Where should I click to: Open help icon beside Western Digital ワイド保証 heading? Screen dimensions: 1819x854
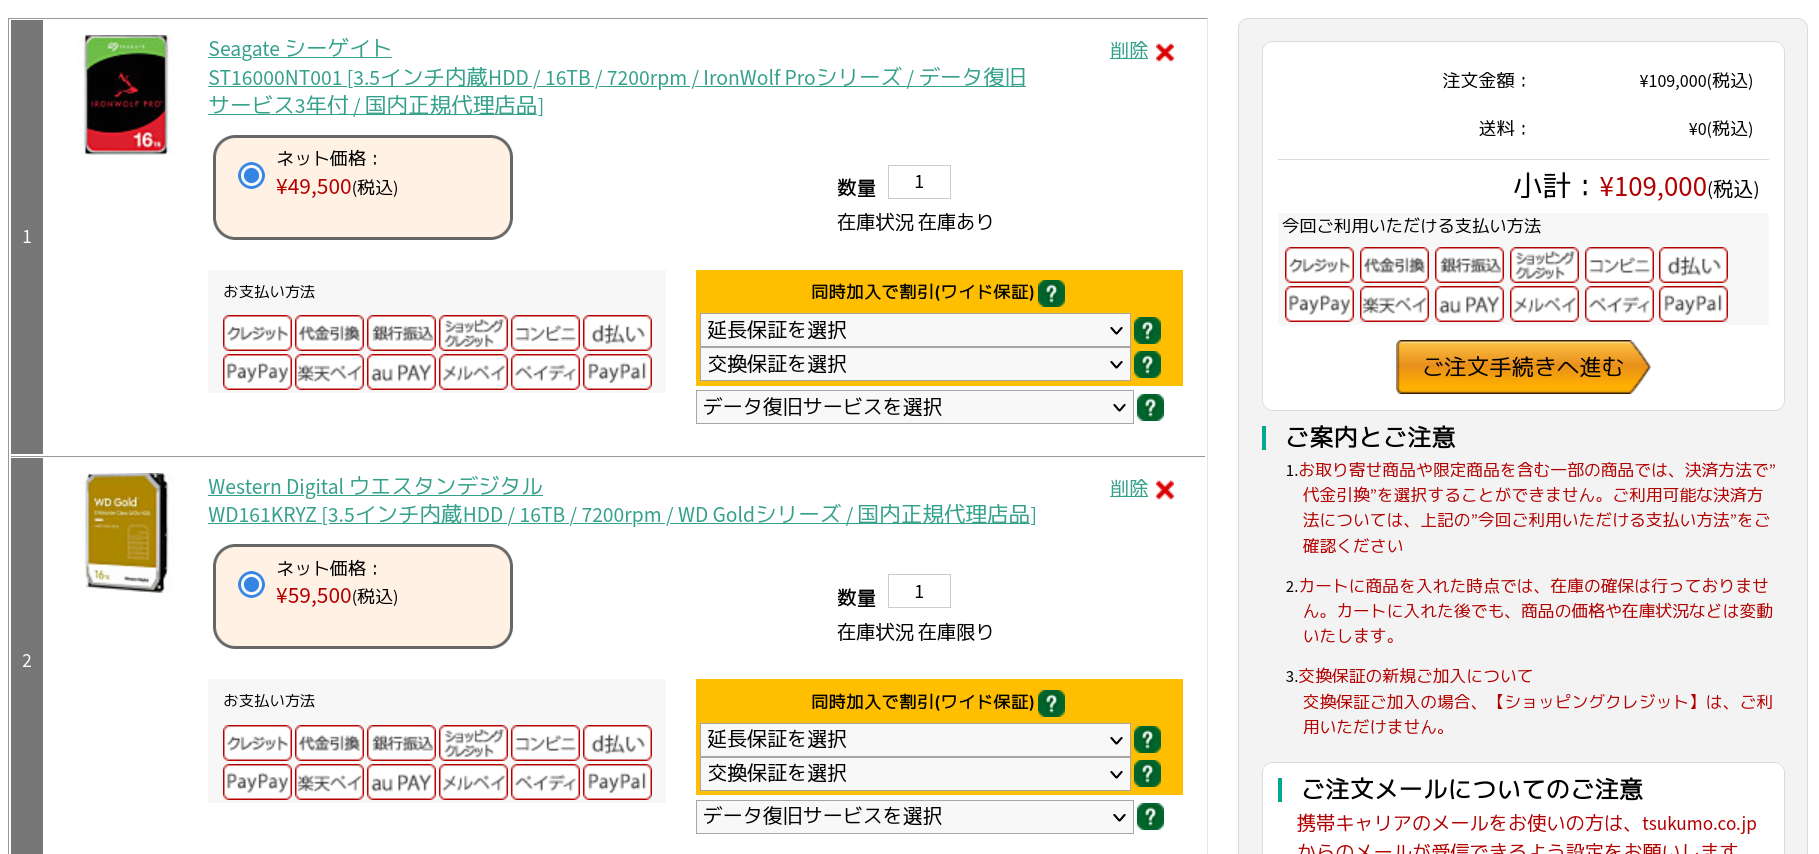[1051, 703]
